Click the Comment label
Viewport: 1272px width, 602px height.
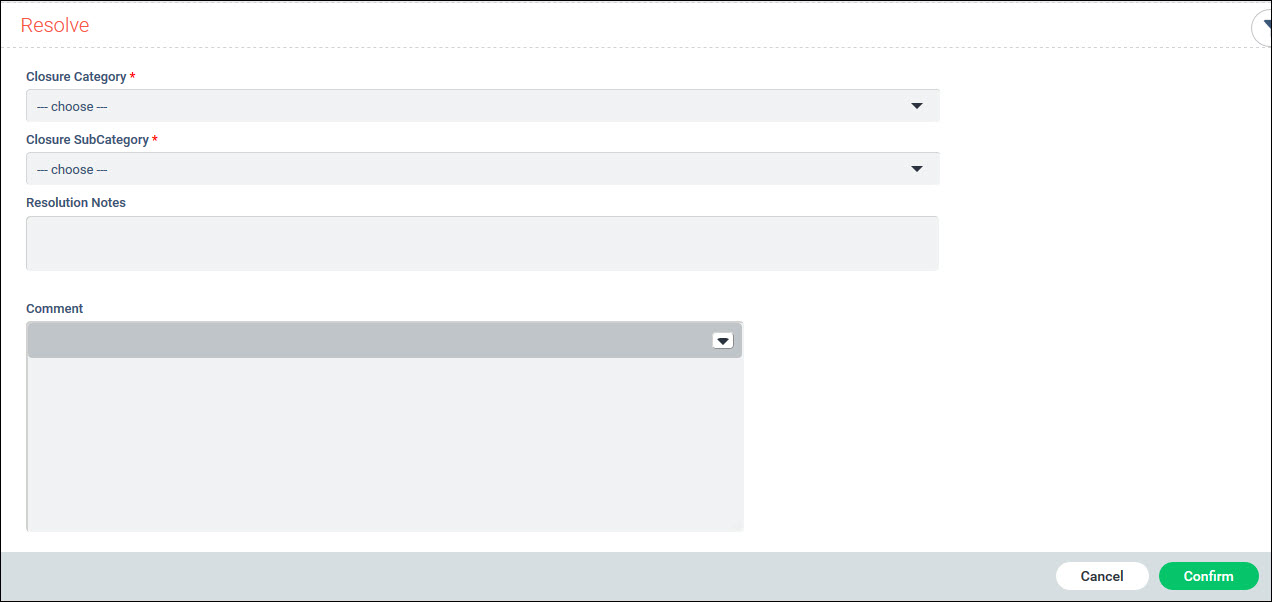(55, 309)
